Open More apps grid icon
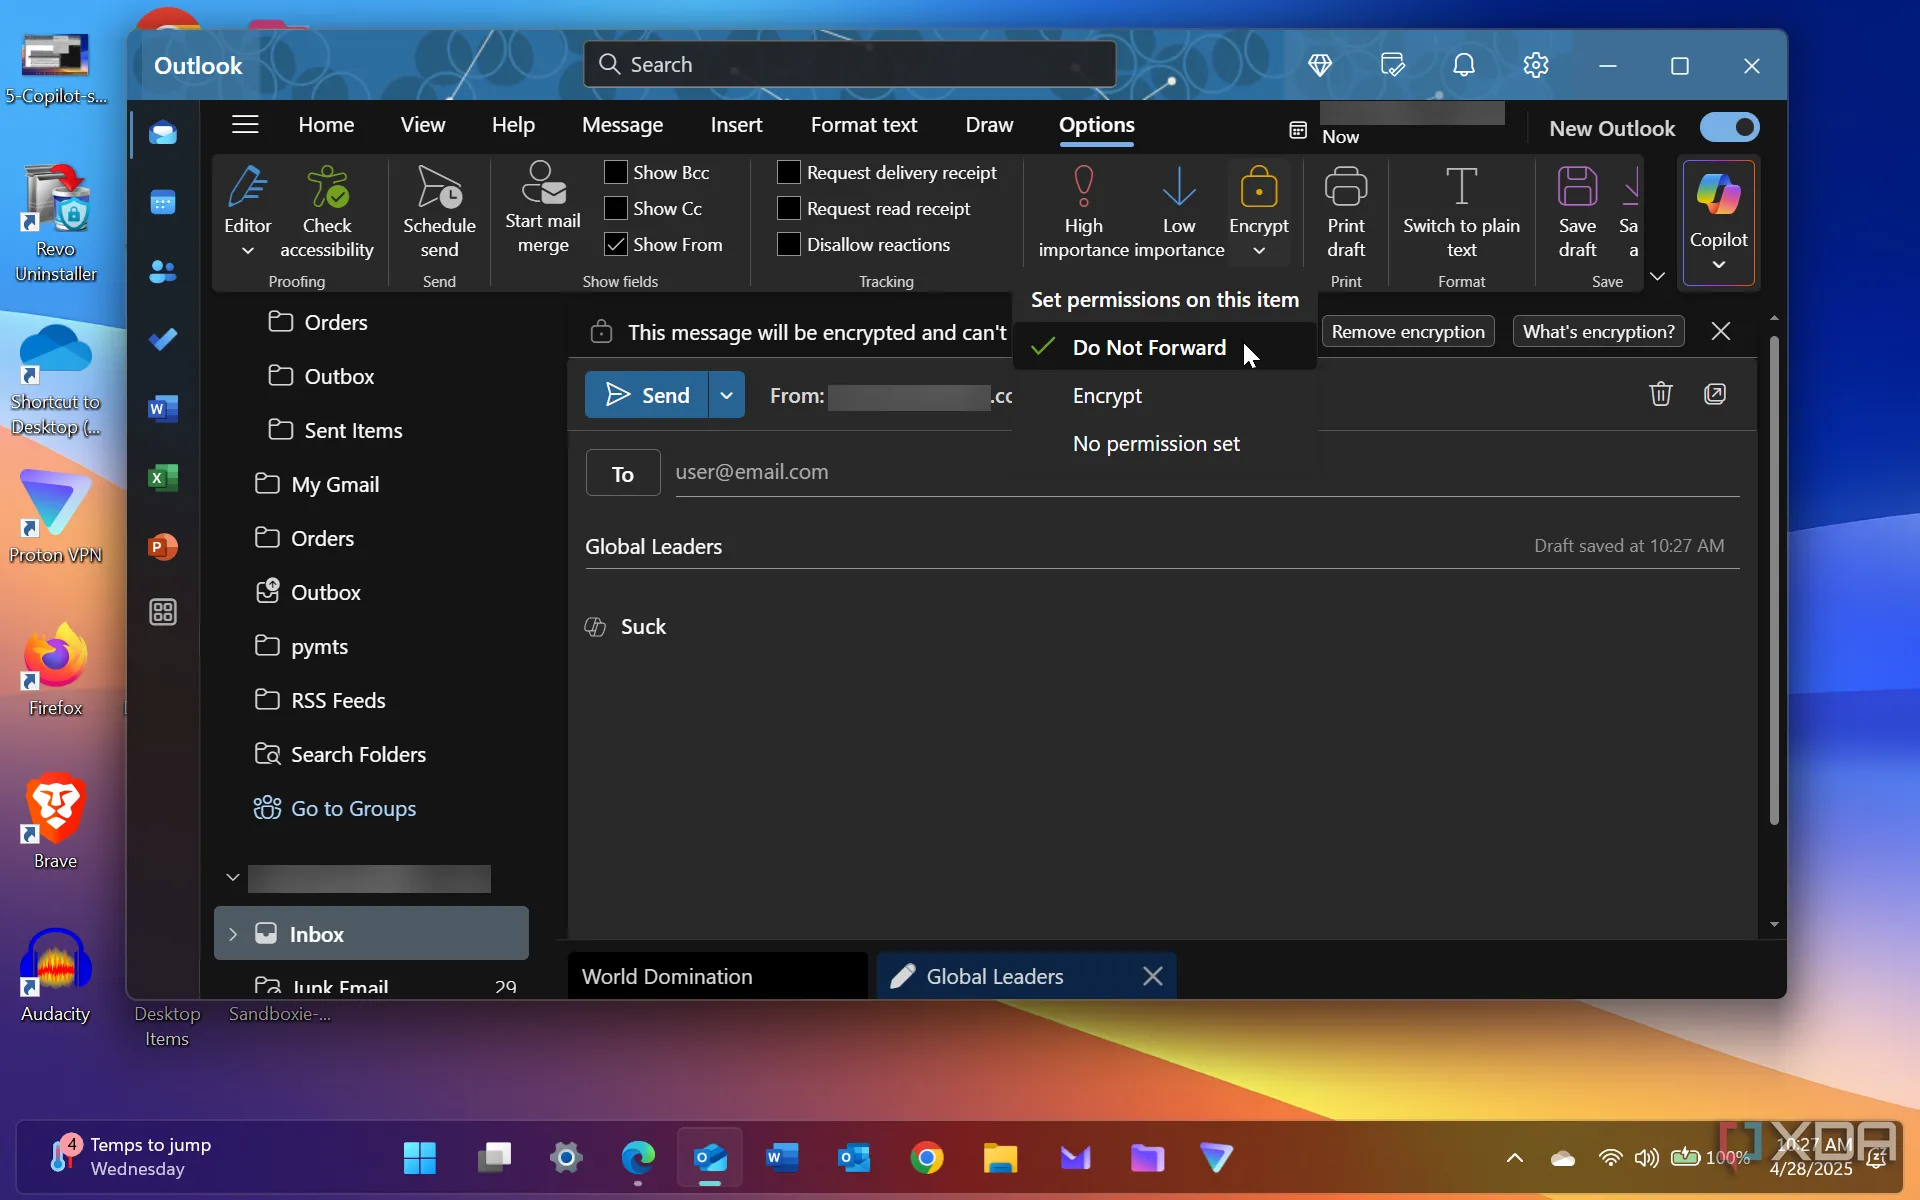This screenshot has width=1920, height=1200. pyautogui.click(x=163, y=612)
